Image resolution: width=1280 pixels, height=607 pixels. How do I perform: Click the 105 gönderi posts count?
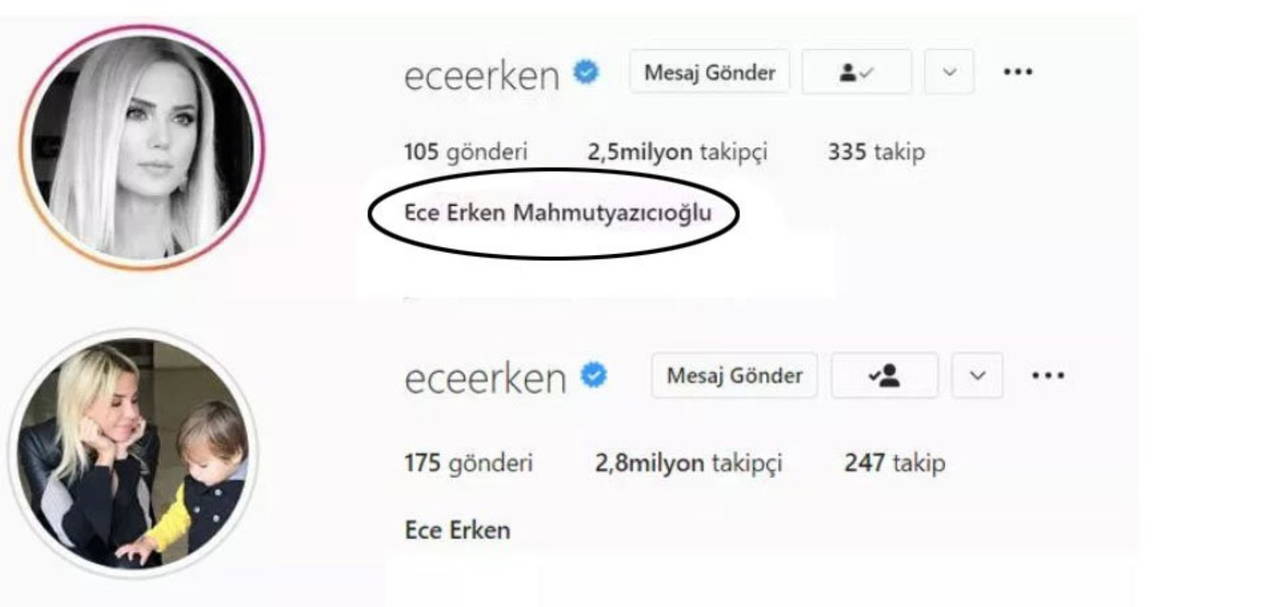point(465,153)
